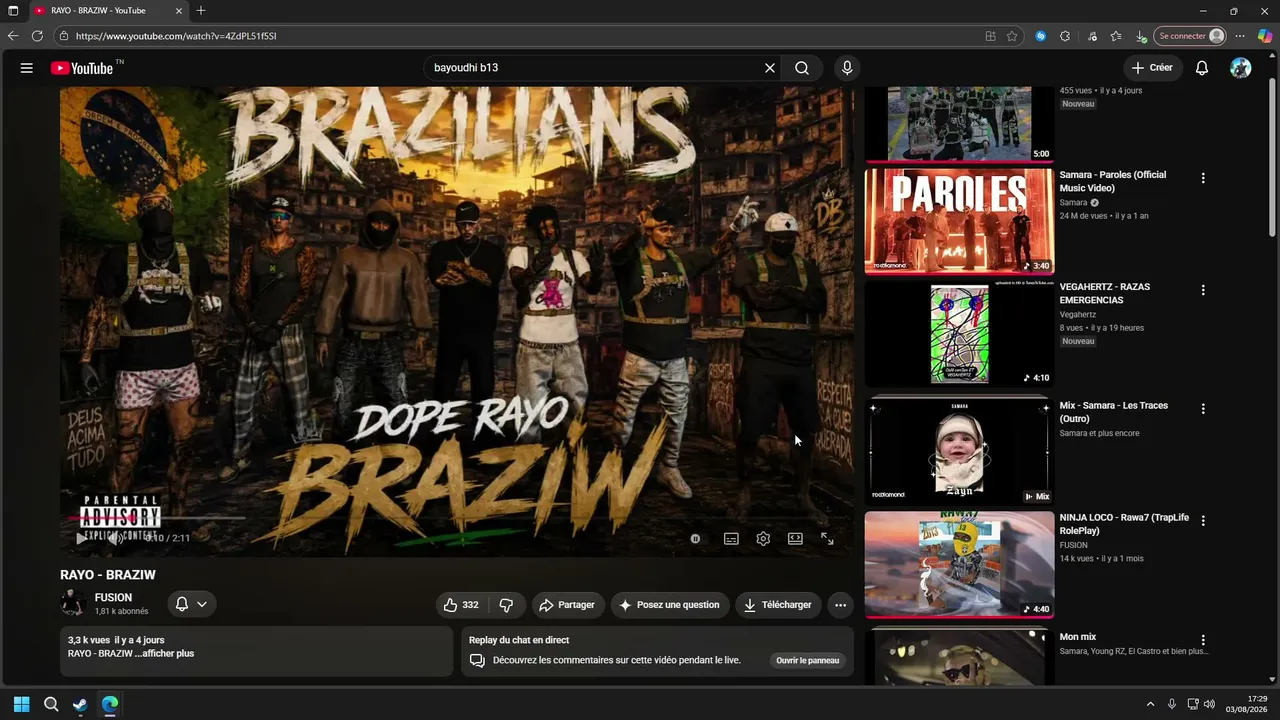Viewport: 1280px width, 720px height.
Task: Run search with the magnifying glass button
Action: (802, 68)
